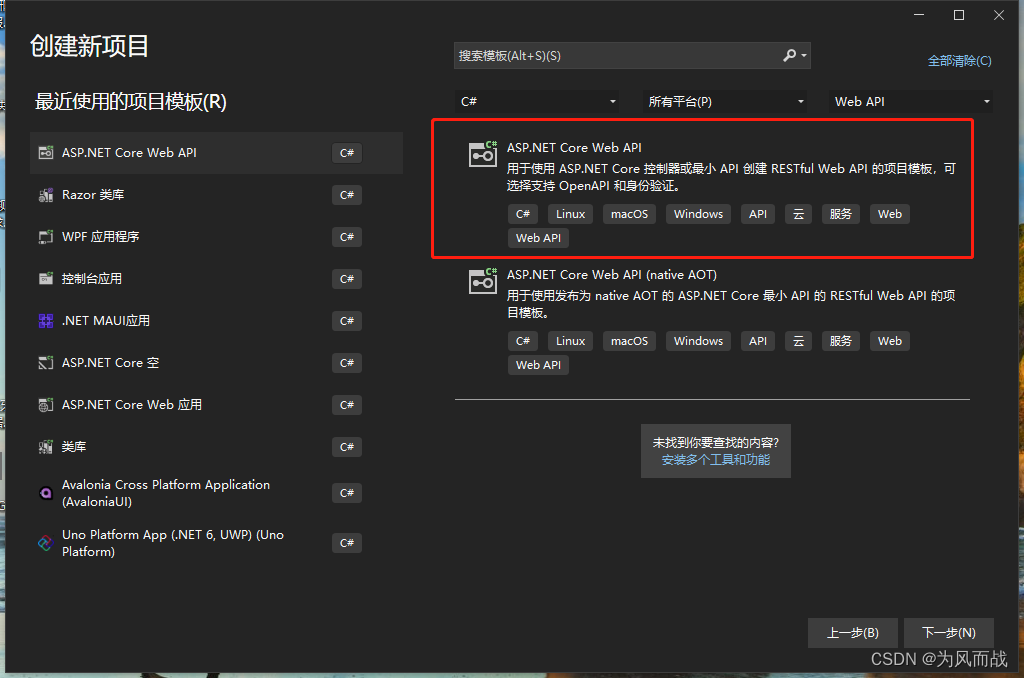1024x678 pixels.
Task: Select the 类库 template icon
Action: (45, 447)
